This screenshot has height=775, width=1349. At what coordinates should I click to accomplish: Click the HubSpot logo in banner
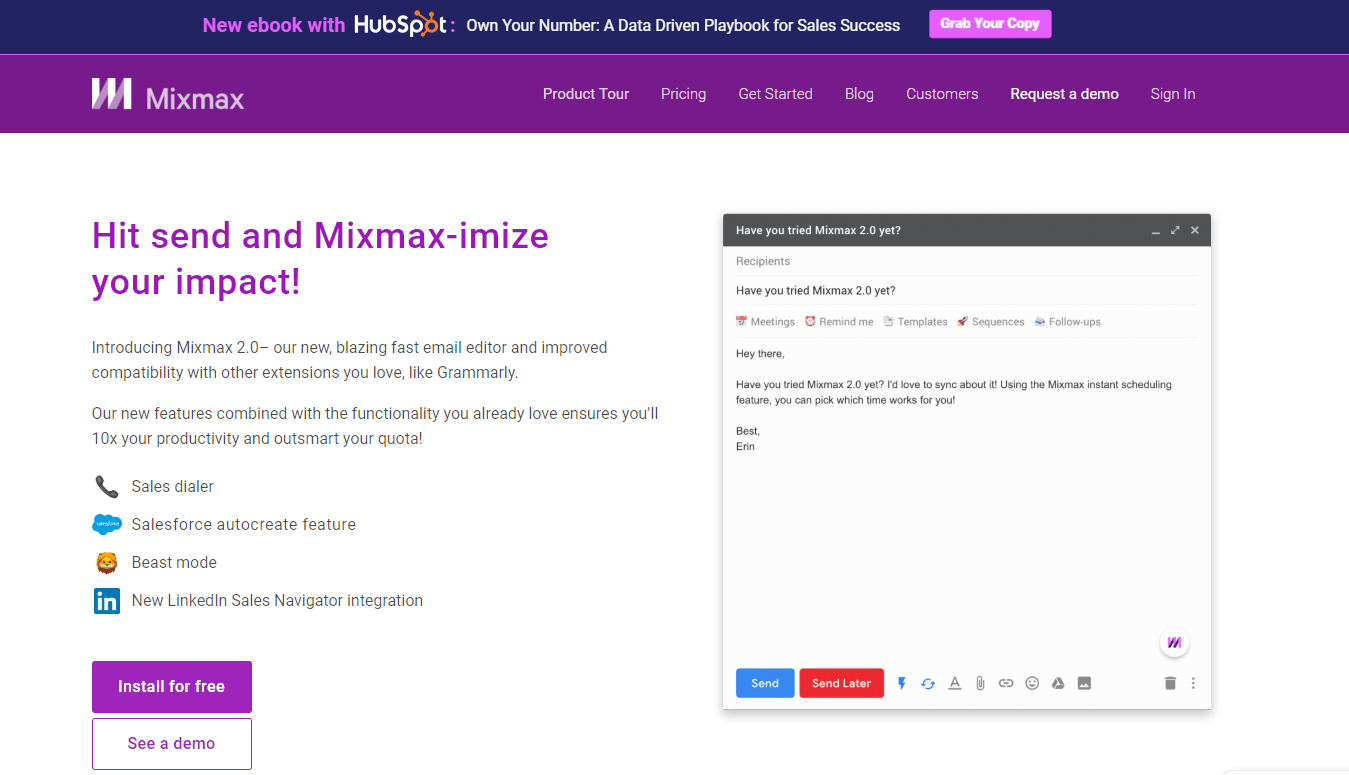coord(400,25)
